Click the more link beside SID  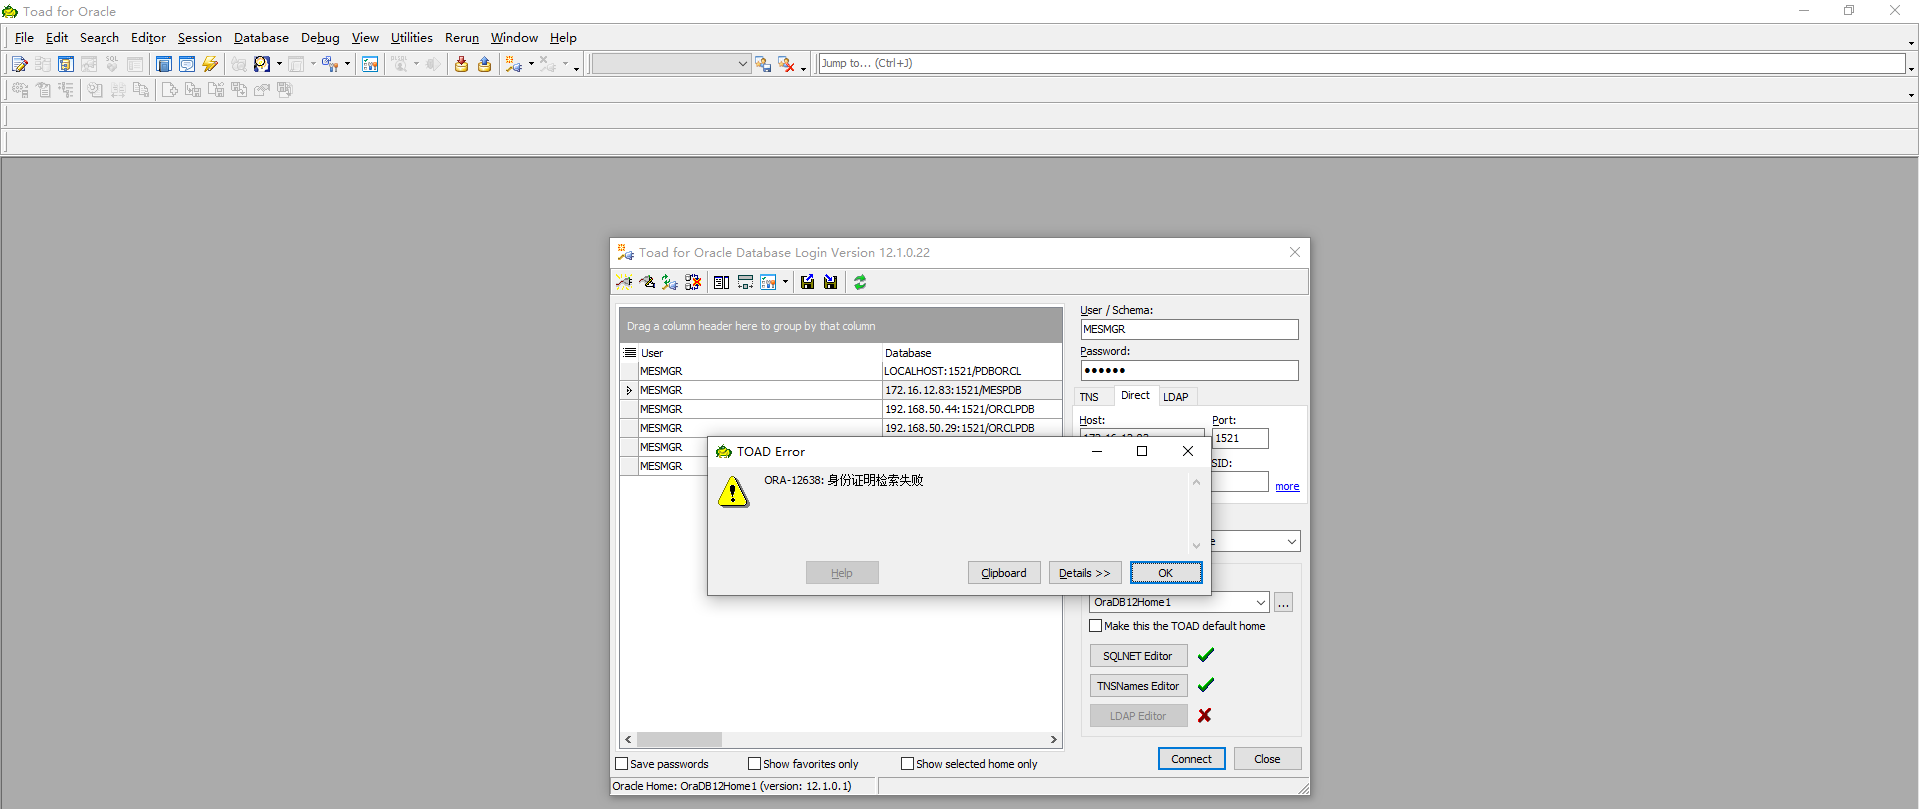click(1287, 487)
